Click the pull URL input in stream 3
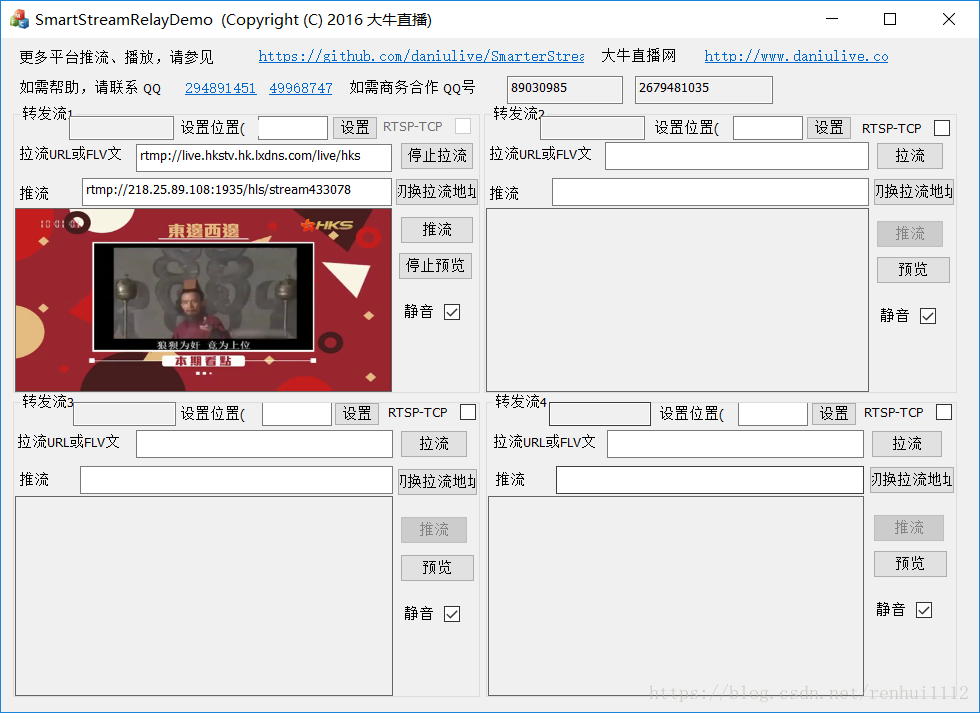 coord(264,444)
